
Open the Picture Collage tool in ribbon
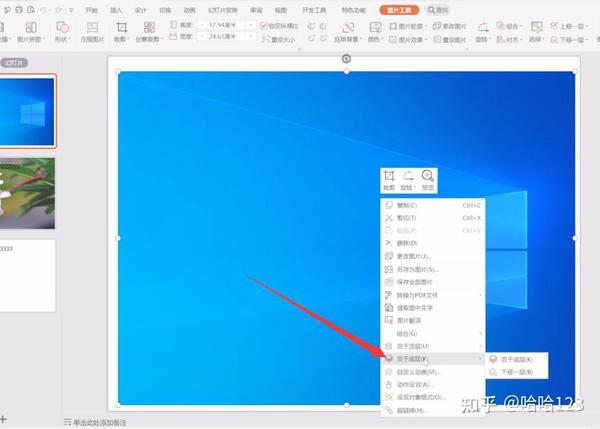(x=31, y=31)
